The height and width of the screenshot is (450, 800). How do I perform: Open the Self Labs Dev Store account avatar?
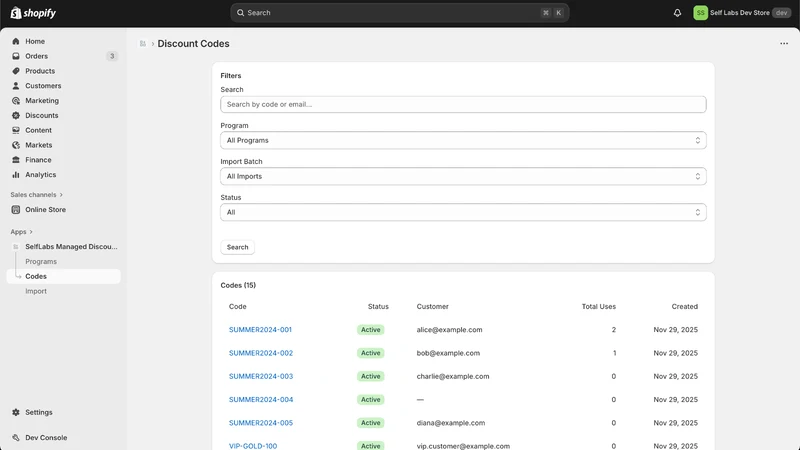click(701, 13)
